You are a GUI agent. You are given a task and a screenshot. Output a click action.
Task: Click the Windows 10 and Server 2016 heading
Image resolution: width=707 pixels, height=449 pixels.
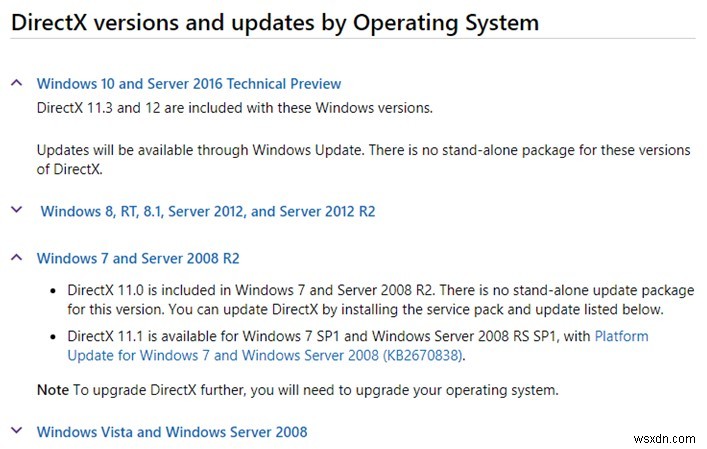point(189,84)
